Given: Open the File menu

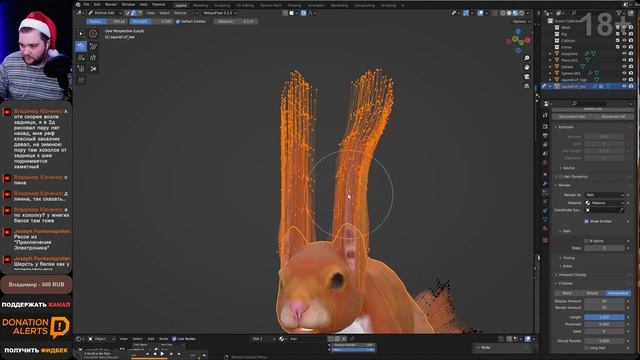Looking at the screenshot, I should coord(86,5).
